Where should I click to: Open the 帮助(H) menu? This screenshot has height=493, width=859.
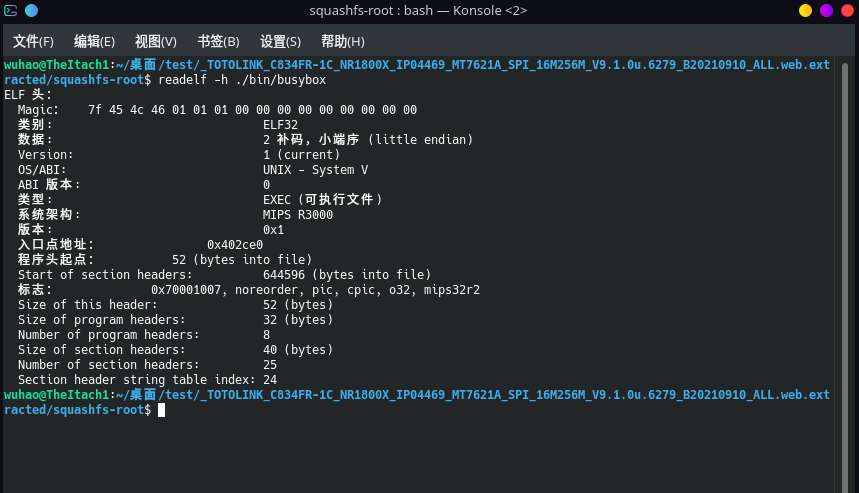coord(342,41)
